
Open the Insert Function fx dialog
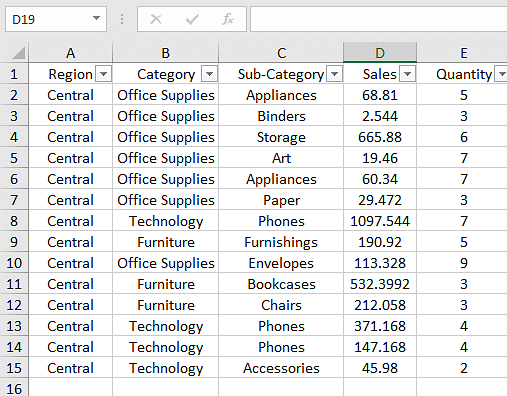point(228,19)
